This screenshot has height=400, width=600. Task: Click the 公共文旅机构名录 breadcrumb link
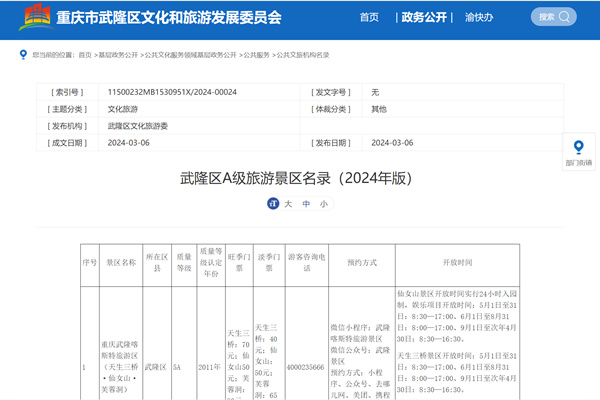tap(303, 55)
